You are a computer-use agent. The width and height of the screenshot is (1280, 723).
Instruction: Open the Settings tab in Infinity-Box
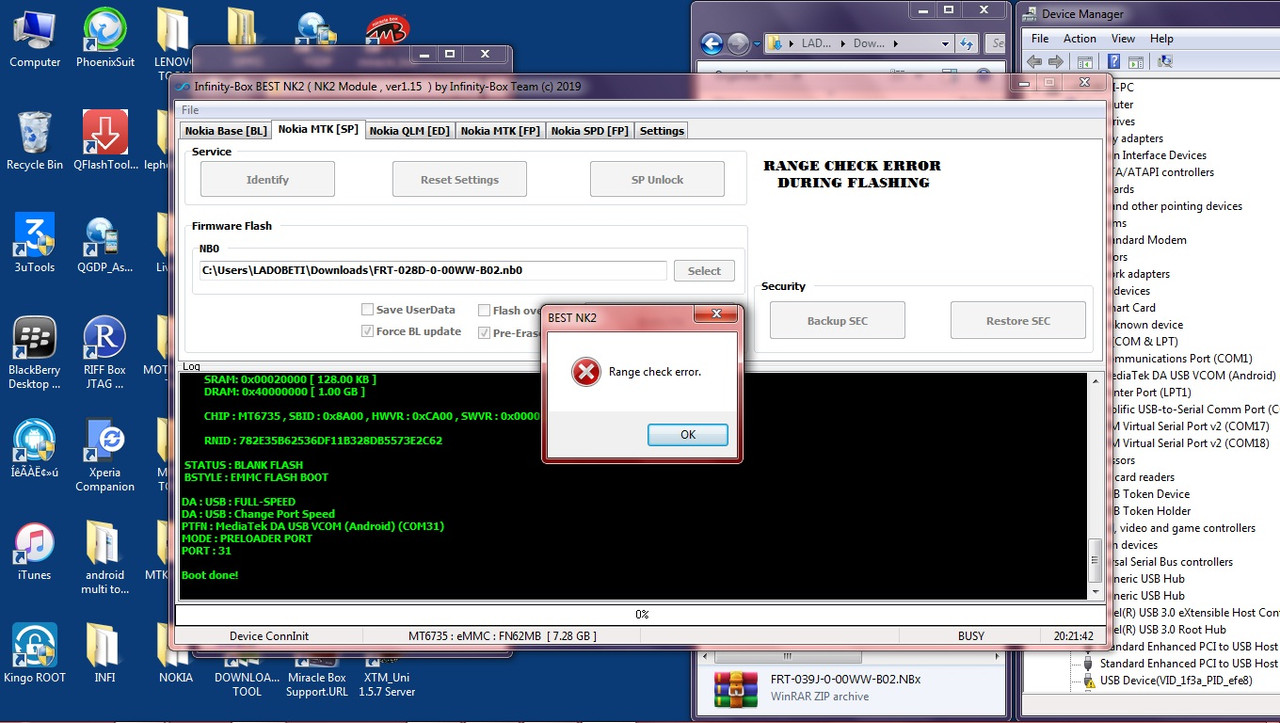(x=662, y=131)
